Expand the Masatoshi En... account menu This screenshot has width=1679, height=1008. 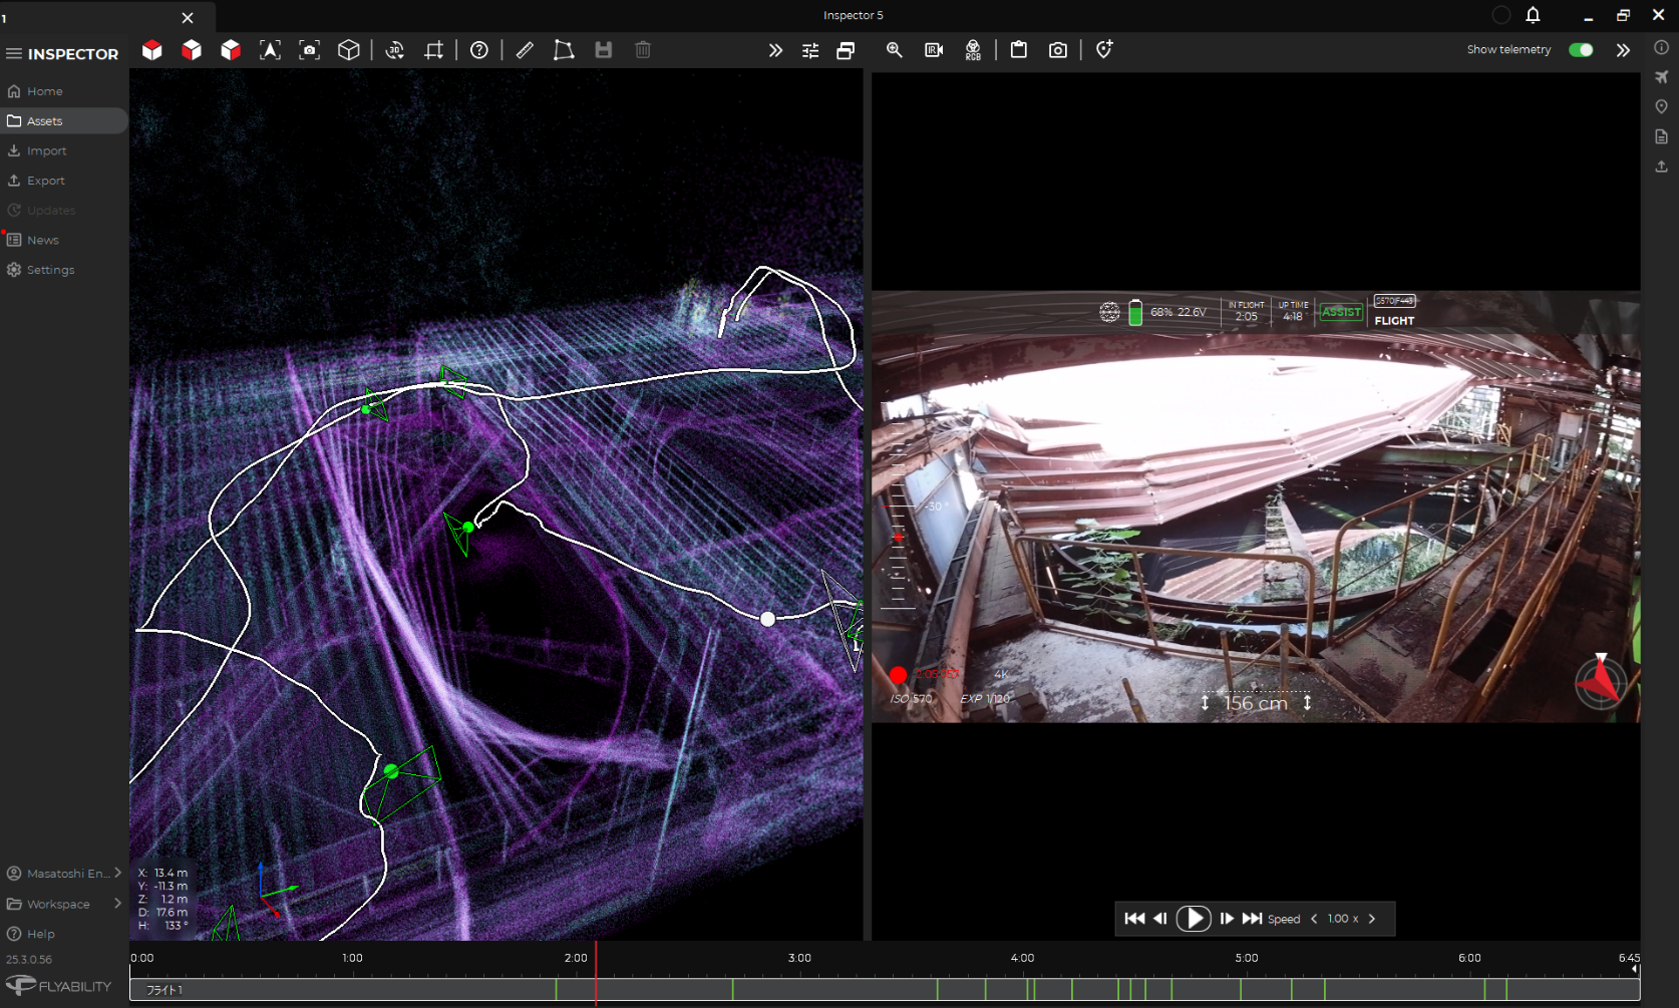[x=118, y=873]
